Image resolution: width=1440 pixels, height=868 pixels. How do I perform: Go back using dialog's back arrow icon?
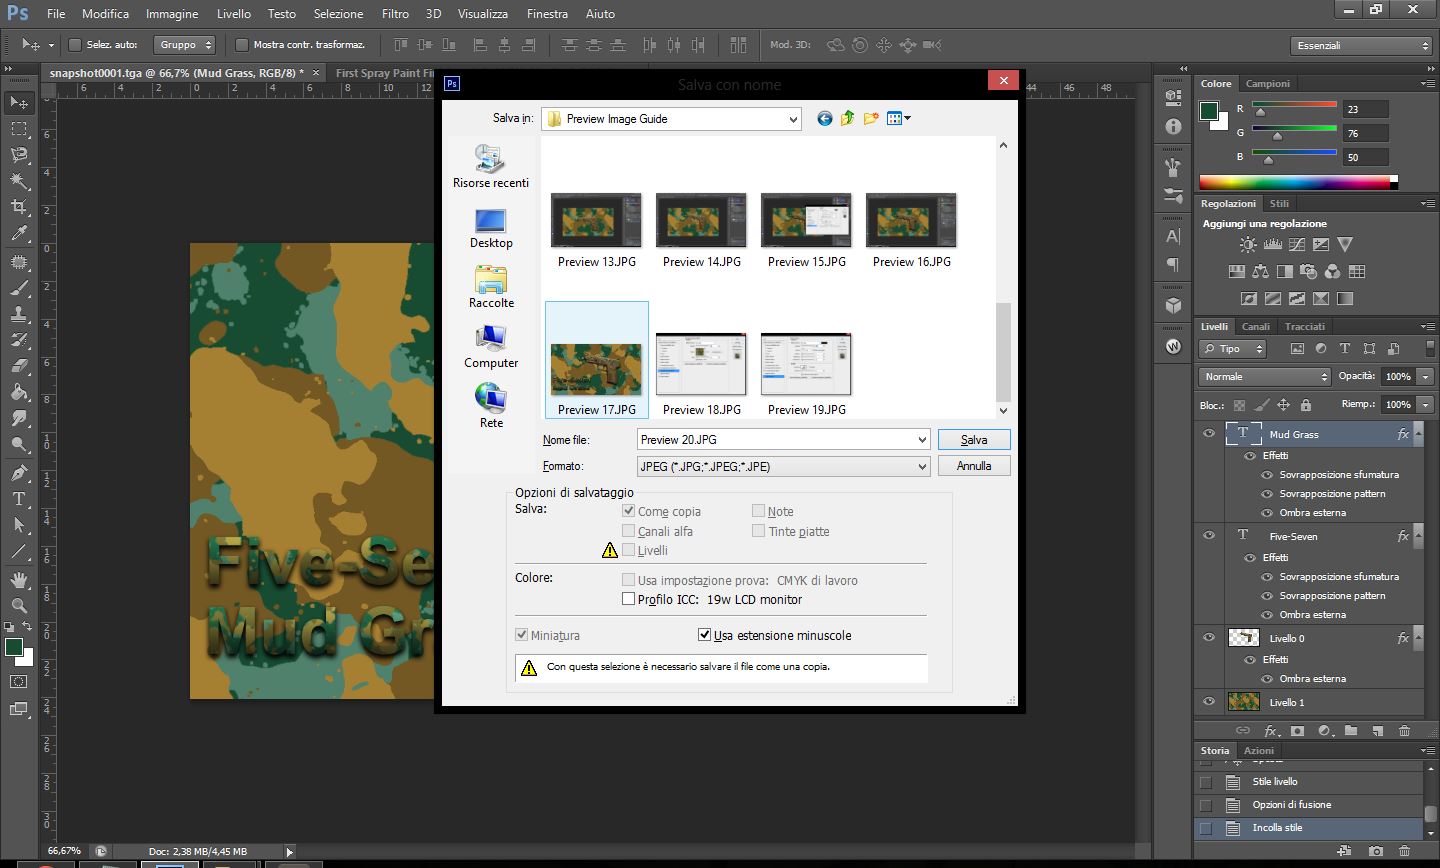825,119
